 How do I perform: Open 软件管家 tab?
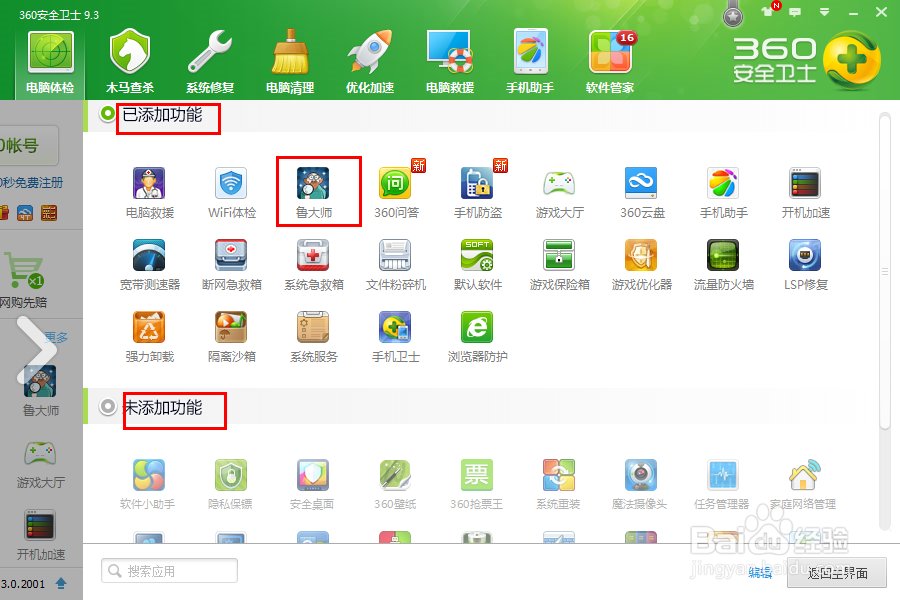[610, 62]
